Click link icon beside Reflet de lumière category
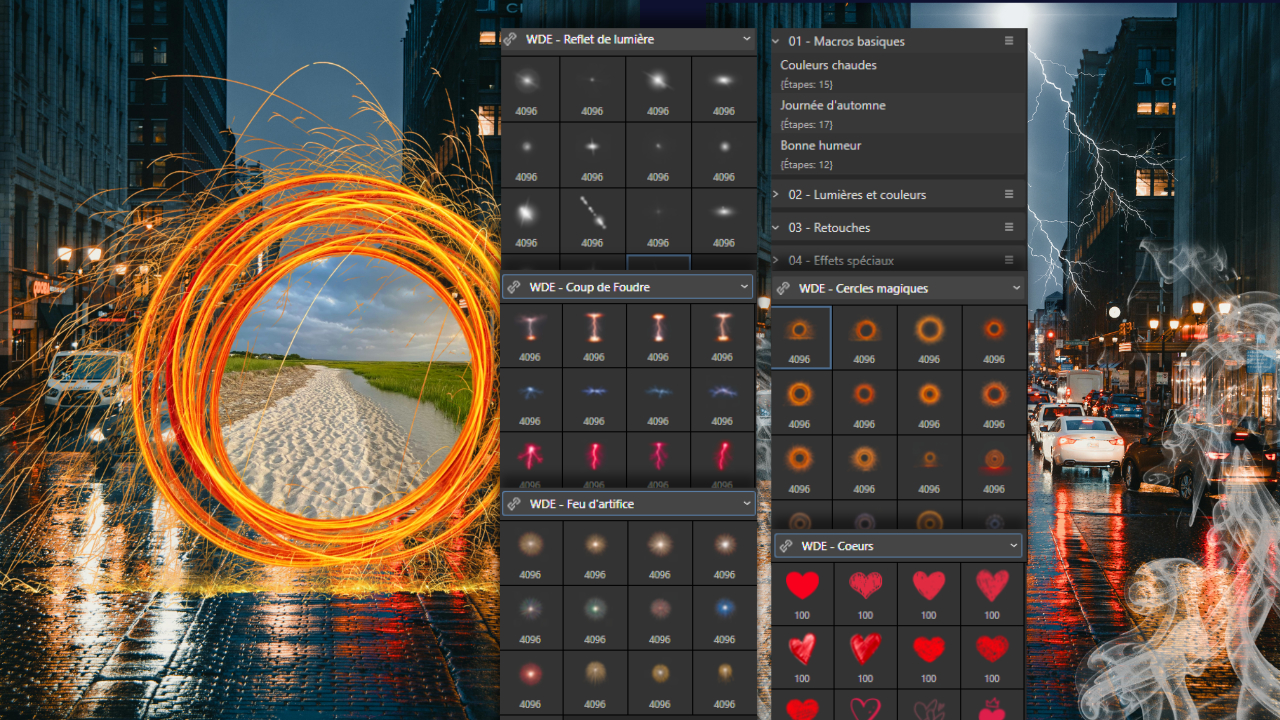The image size is (1280, 720). point(510,40)
